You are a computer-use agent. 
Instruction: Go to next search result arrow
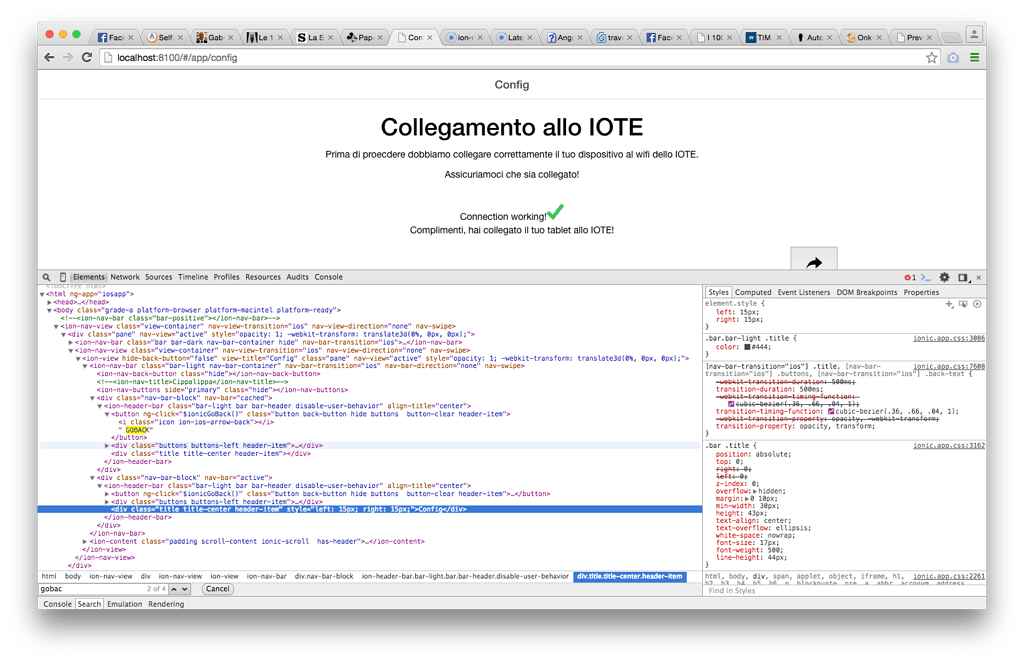[185, 589]
